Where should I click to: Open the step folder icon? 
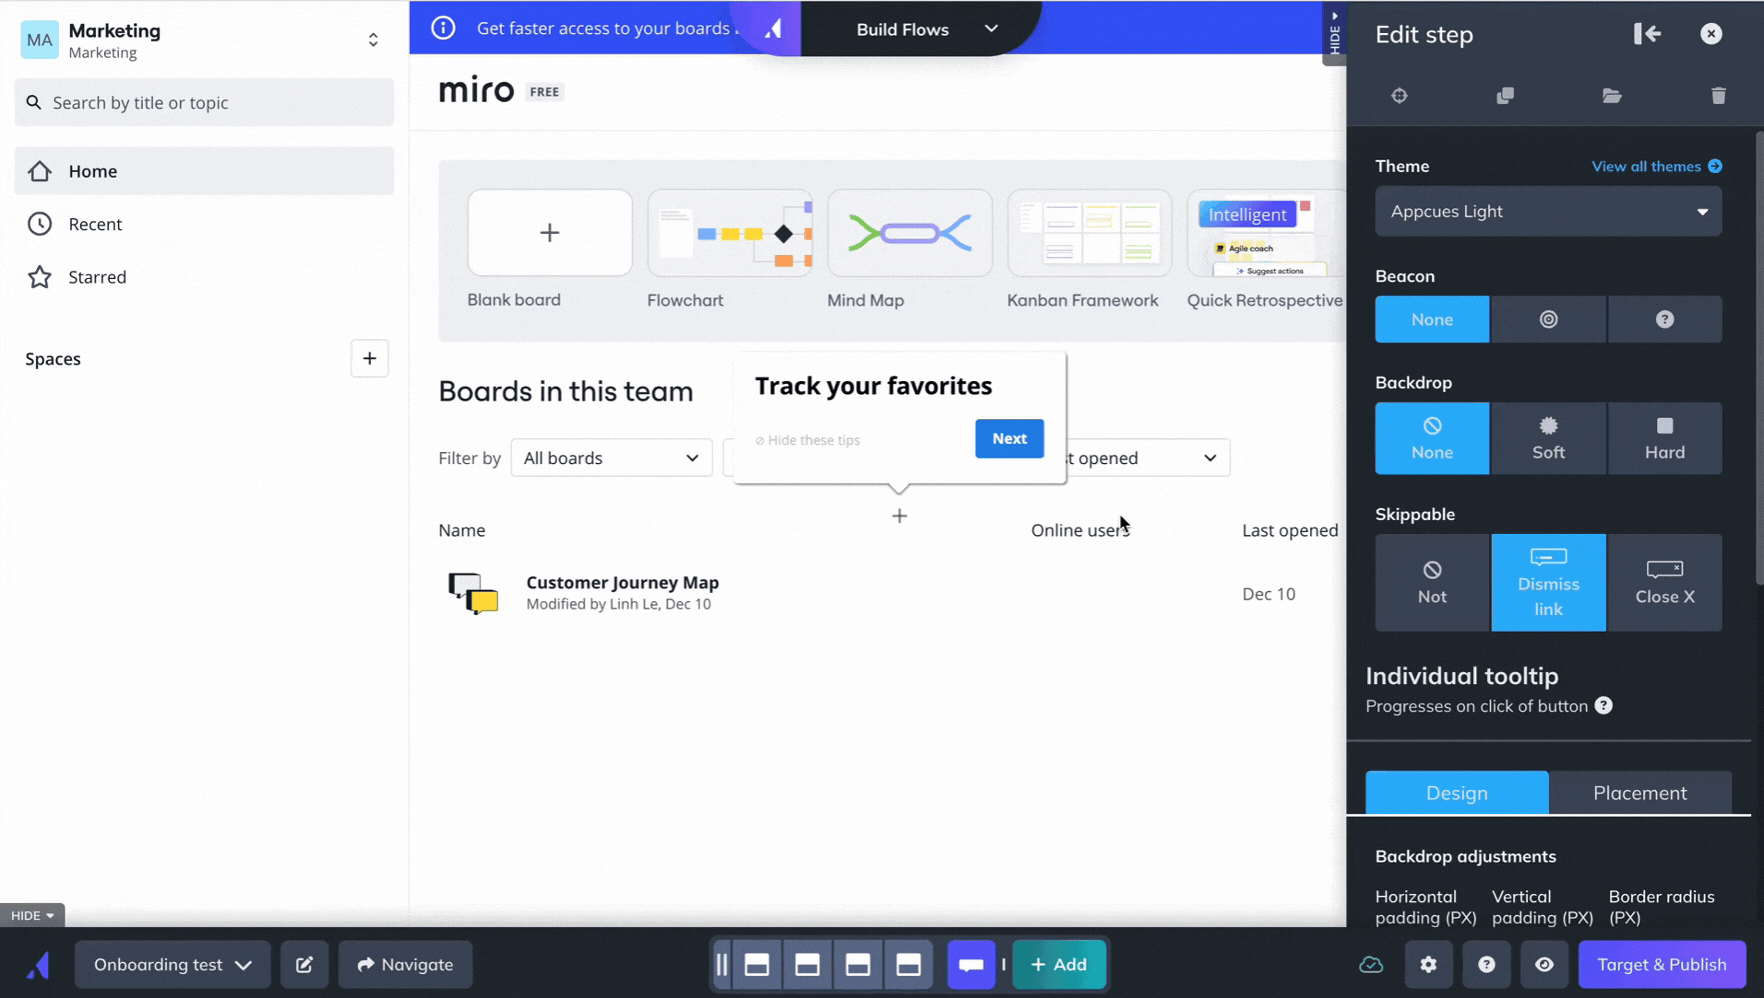pyautogui.click(x=1611, y=95)
